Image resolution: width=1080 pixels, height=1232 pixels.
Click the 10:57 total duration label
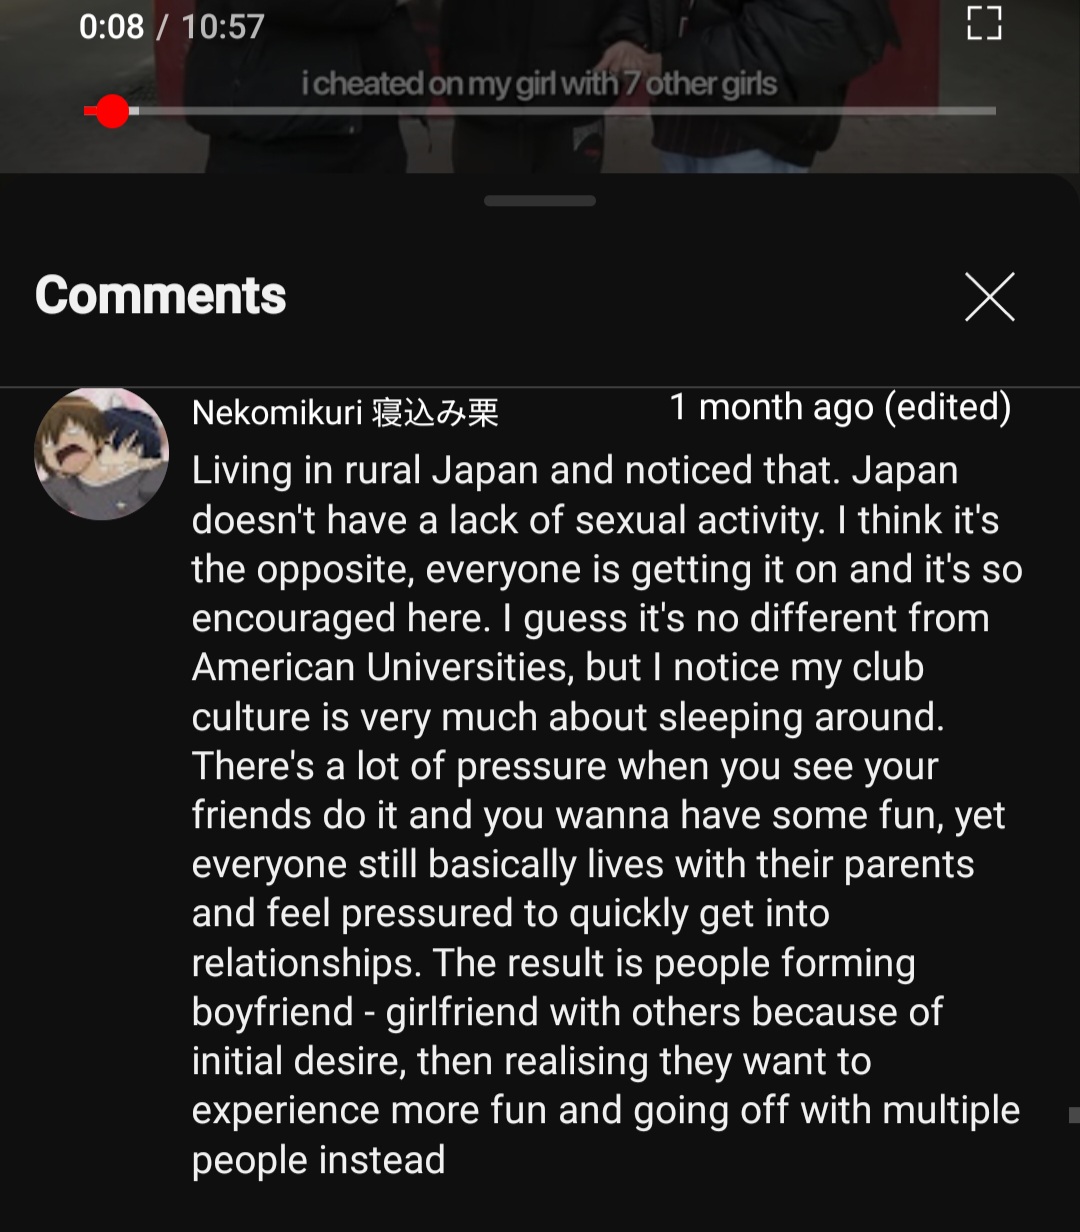tap(222, 26)
